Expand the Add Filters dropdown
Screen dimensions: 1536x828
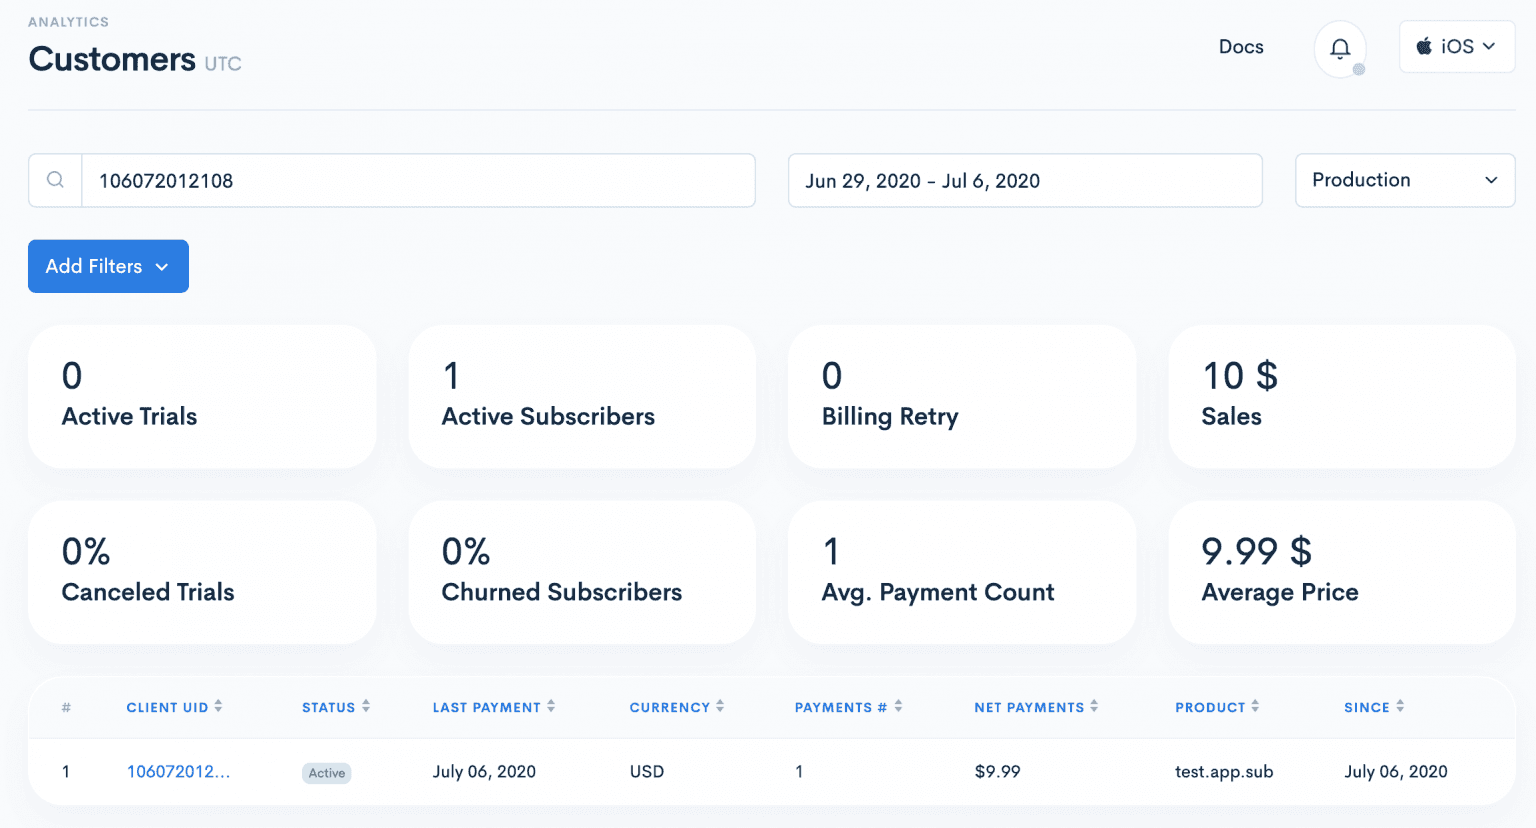click(x=108, y=266)
